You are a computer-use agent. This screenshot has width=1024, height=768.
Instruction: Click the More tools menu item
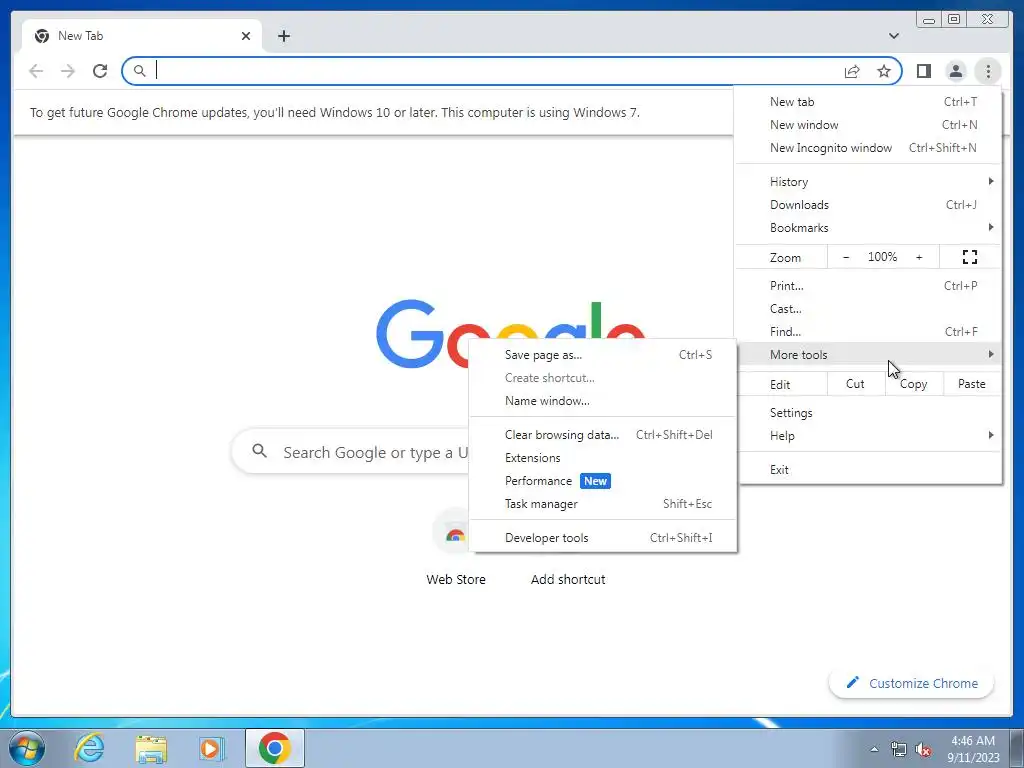(869, 355)
